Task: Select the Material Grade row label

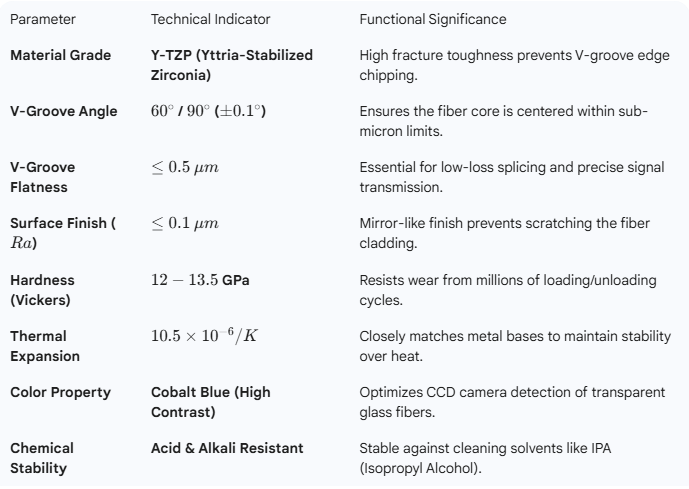Action: (60, 54)
